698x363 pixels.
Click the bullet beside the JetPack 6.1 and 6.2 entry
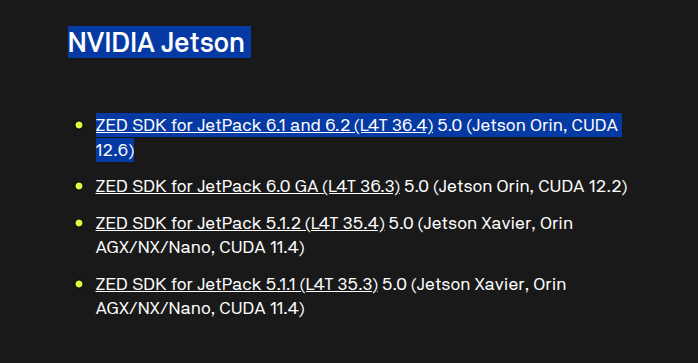click(79, 125)
